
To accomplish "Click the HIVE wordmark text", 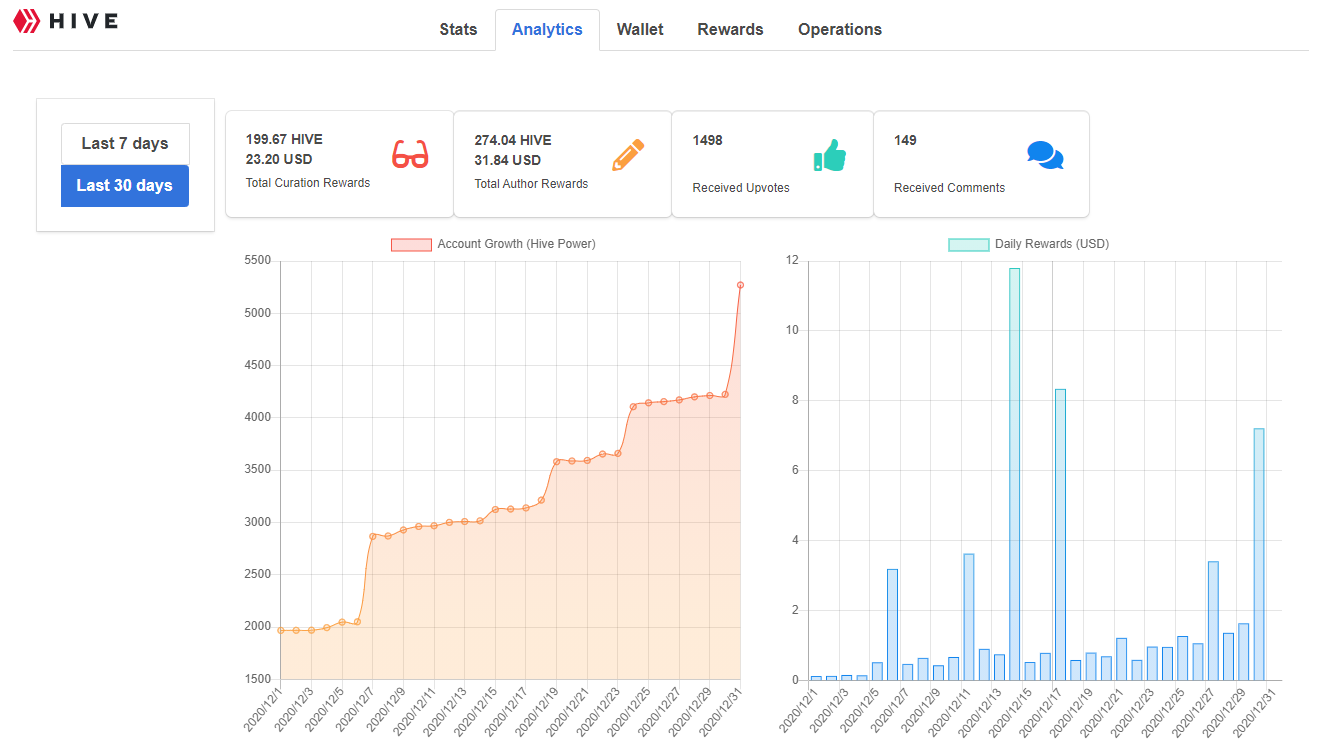I will [85, 21].
